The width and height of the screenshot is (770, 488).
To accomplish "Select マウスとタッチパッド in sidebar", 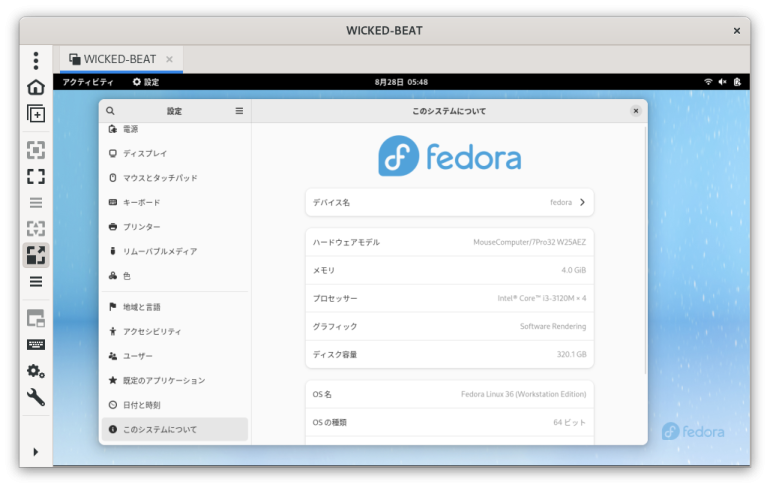I will coord(160,178).
